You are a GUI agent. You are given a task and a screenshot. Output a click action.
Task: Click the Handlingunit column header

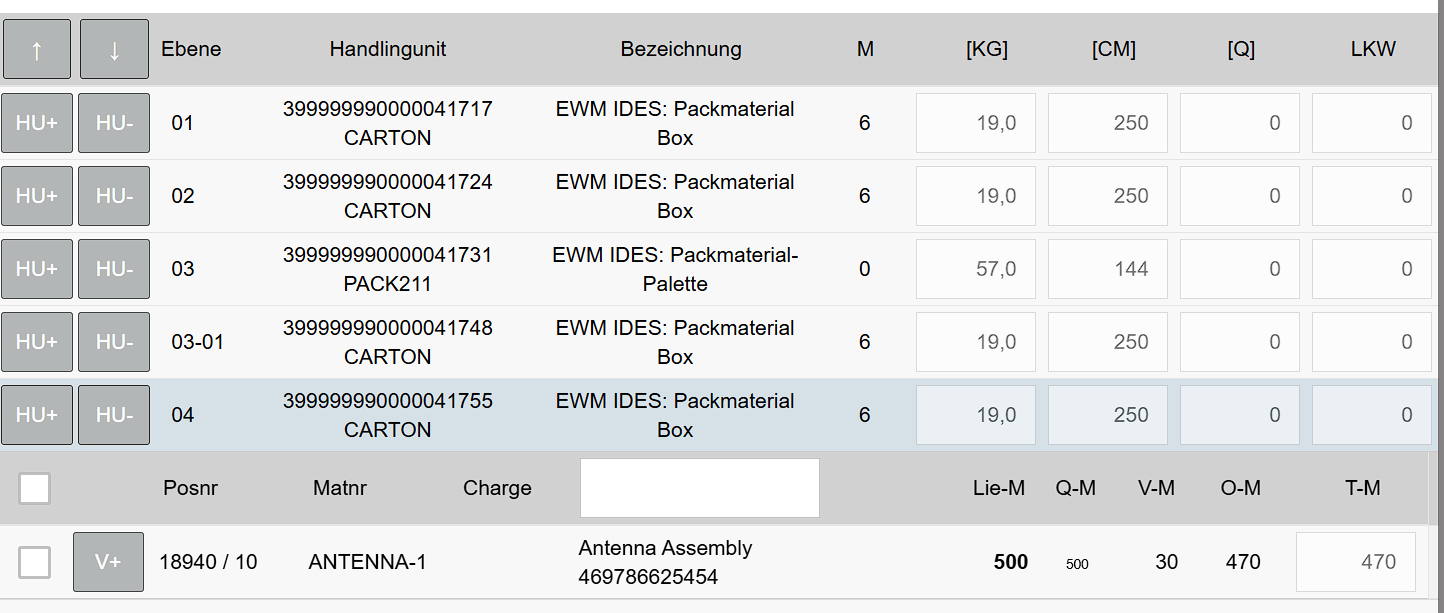(x=387, y=49)
